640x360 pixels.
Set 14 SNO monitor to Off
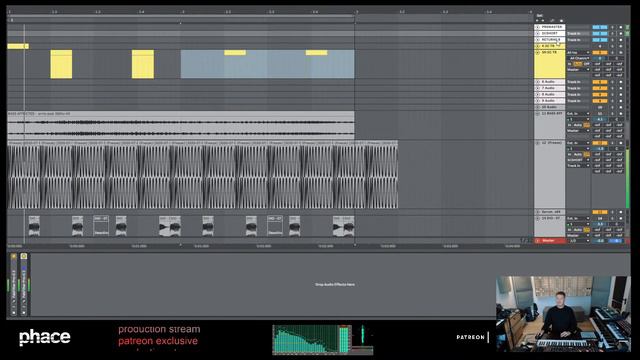coord(587,230)
